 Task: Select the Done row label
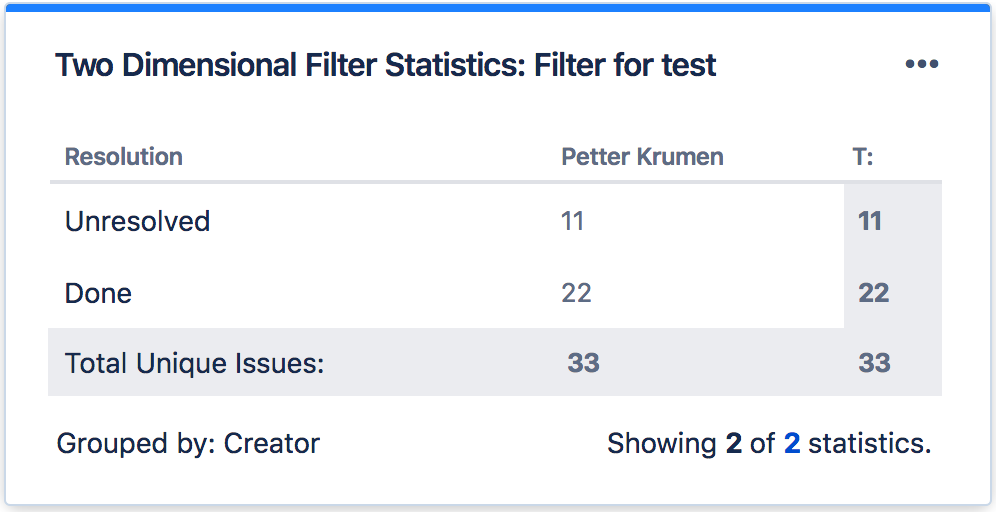click(x=98, y=293)
